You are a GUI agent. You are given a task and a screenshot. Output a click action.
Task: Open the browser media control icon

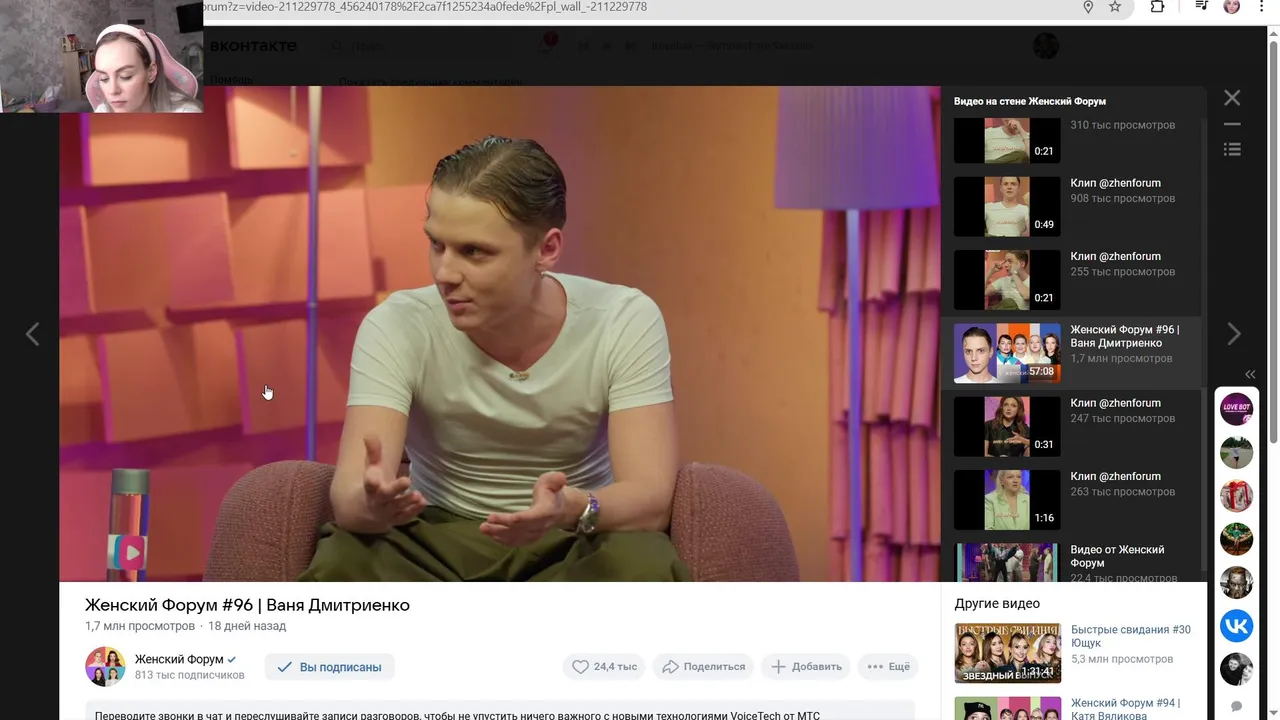(1203, 7)
